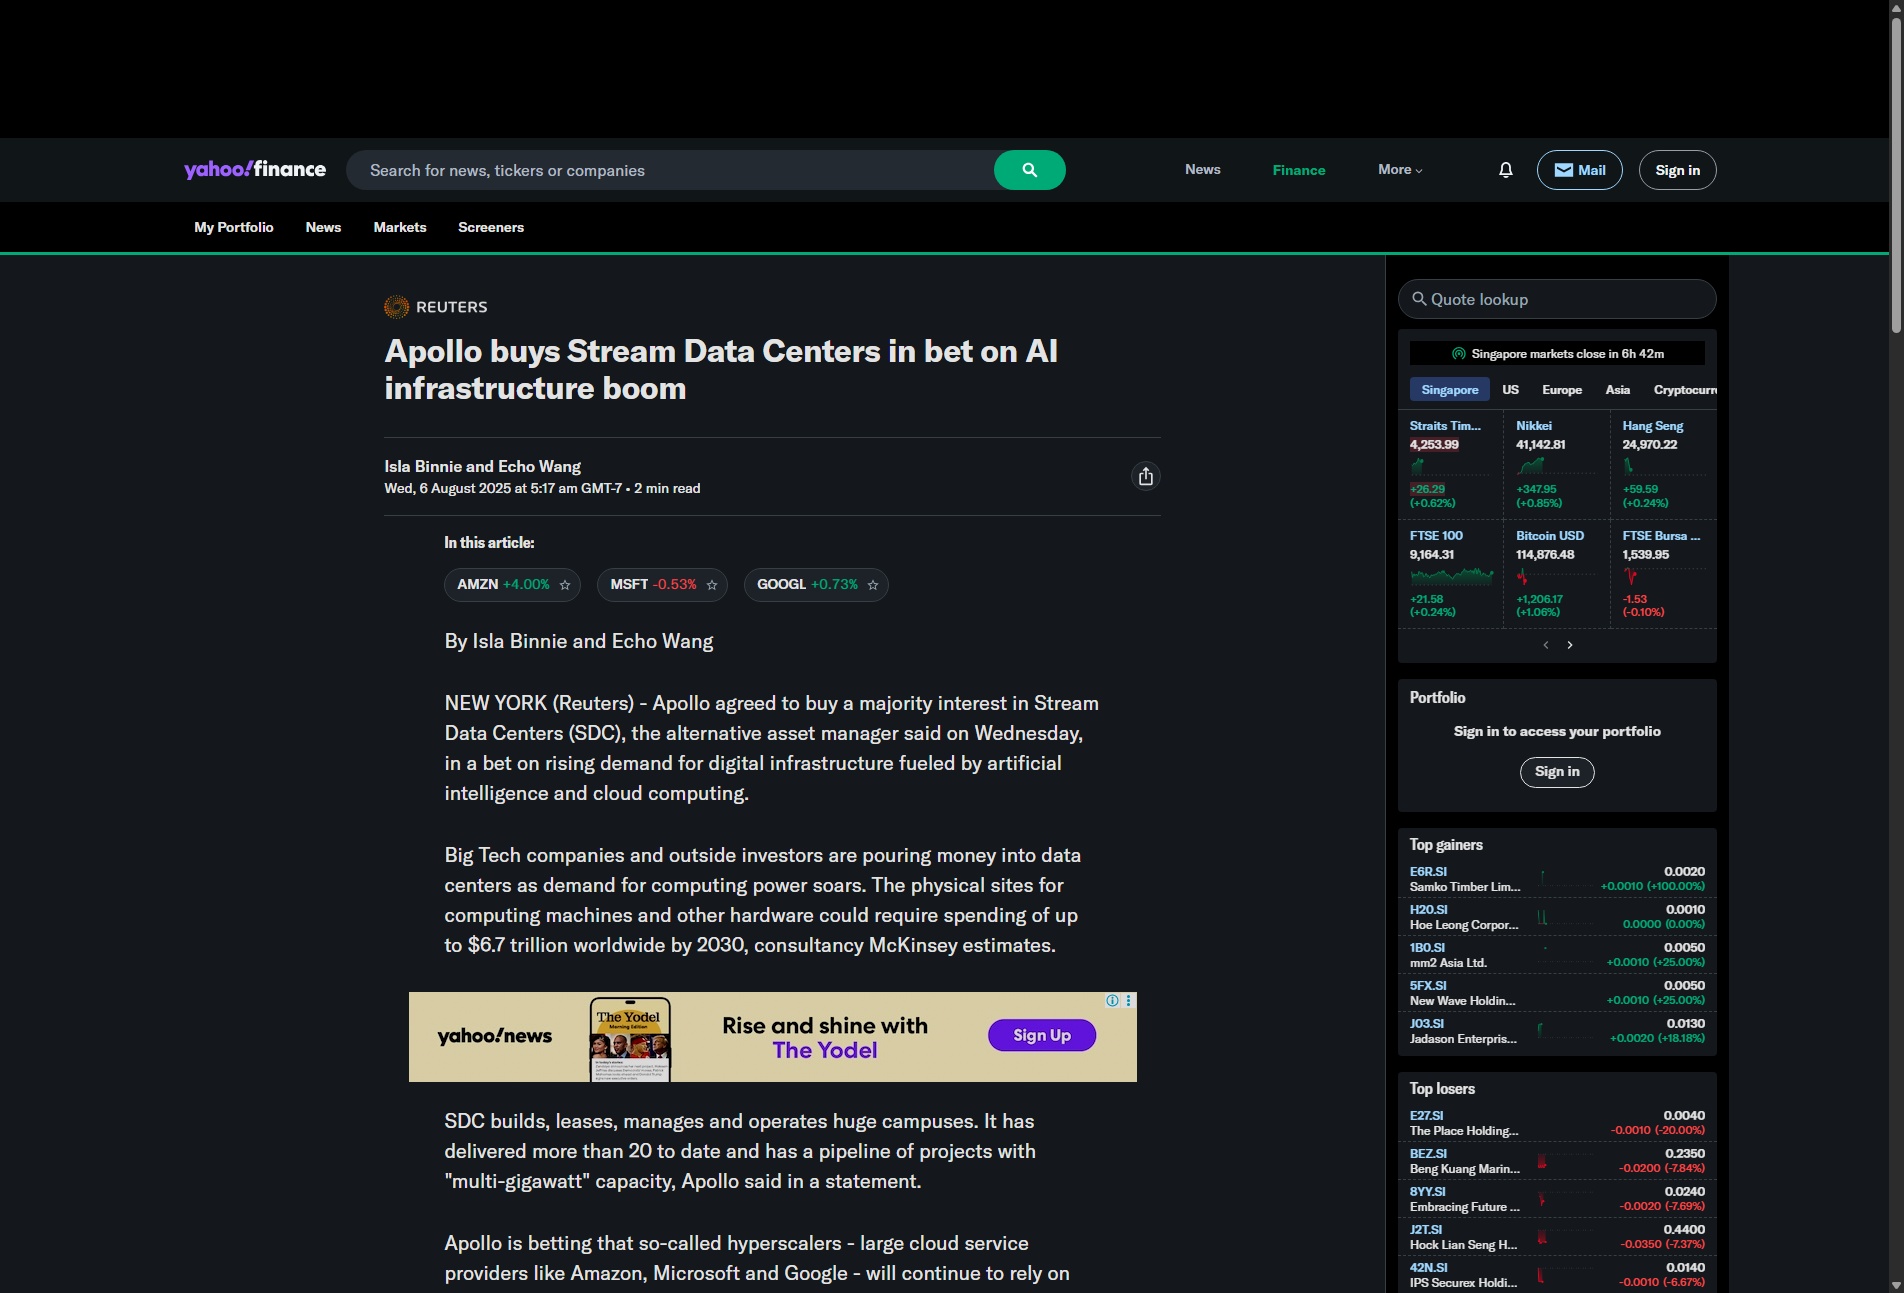This screenshot has width=1904, height=1293.
Task: Open the Markets menu
Action: pos(400,227)
